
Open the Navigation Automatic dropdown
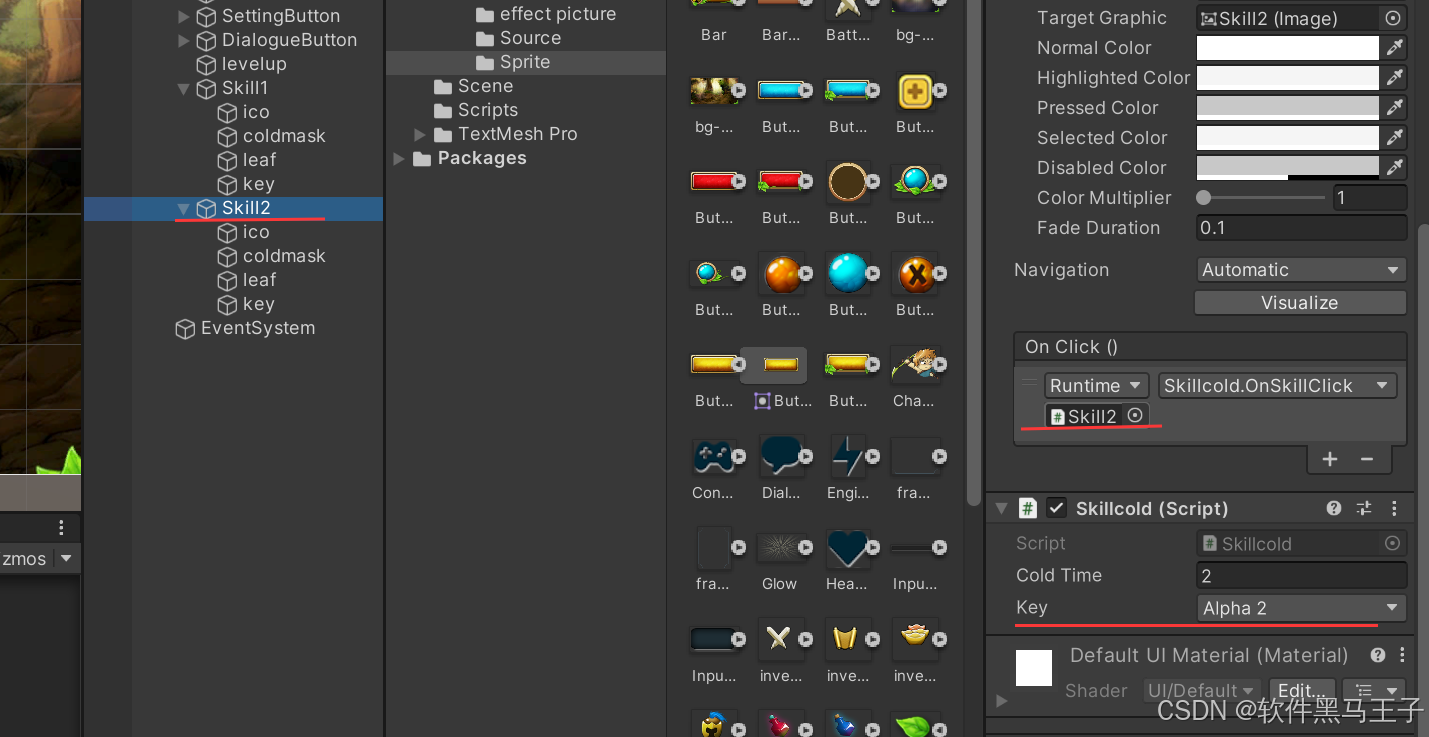[x=1301, y=270]
